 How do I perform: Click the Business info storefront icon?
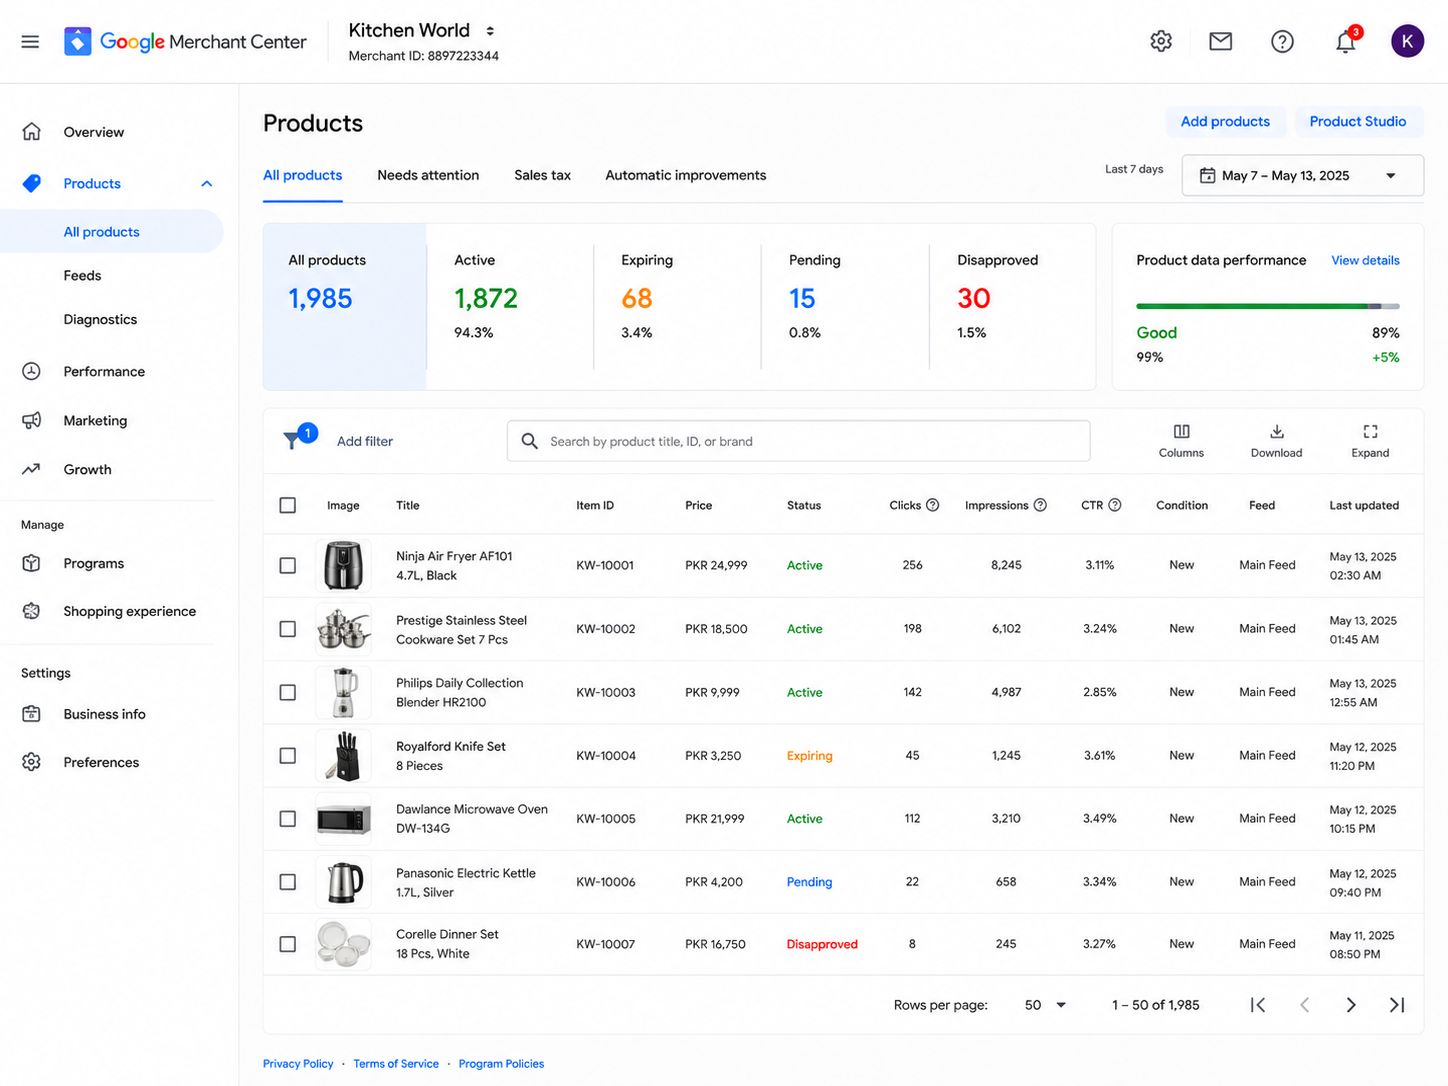pos(32,714)
